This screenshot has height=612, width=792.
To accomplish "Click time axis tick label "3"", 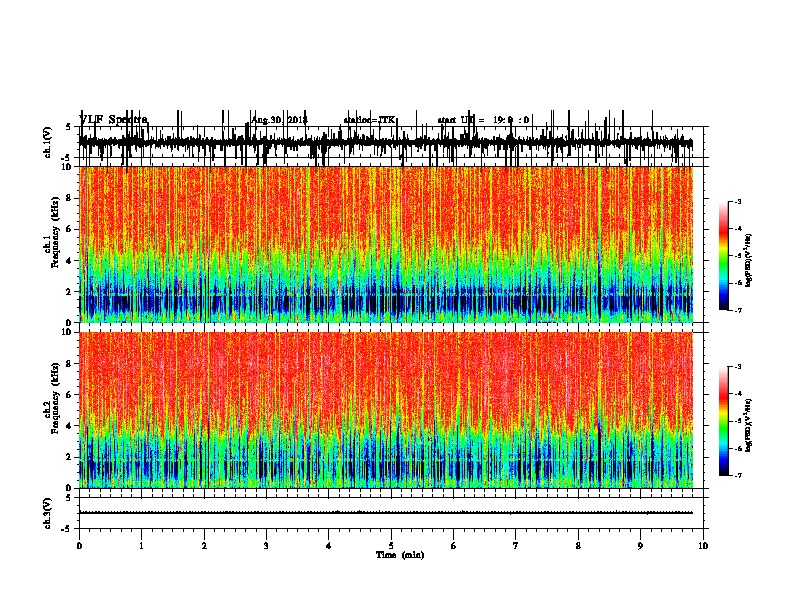I will (x=266, y=545).
